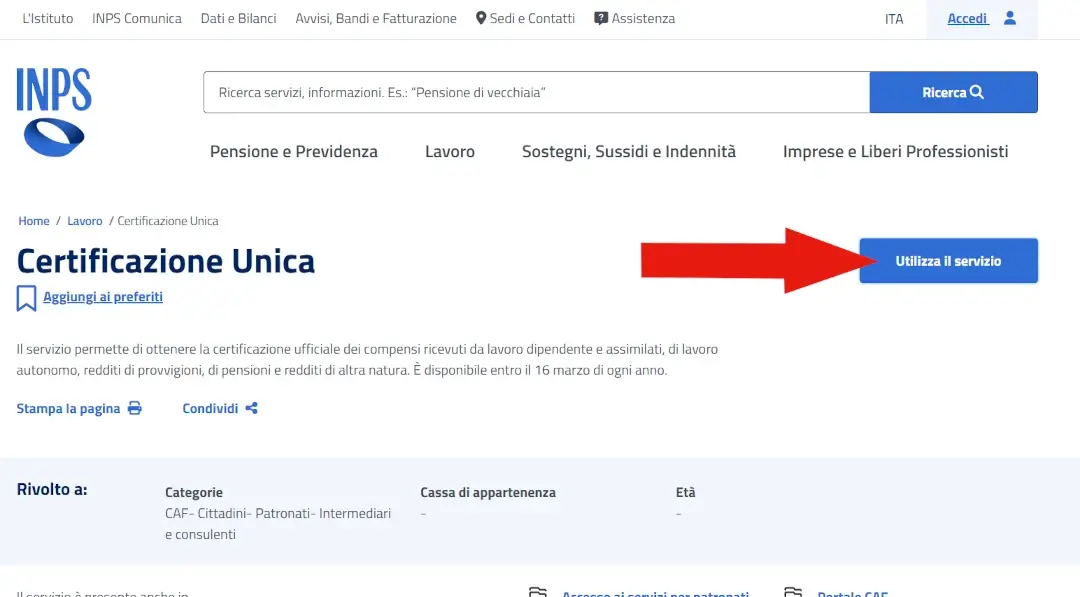Open Pensione e Previdenza menu
Image resolution: width=1080 pixels, height=597 pixels.
pyautogui.click(x=294, y=151)
